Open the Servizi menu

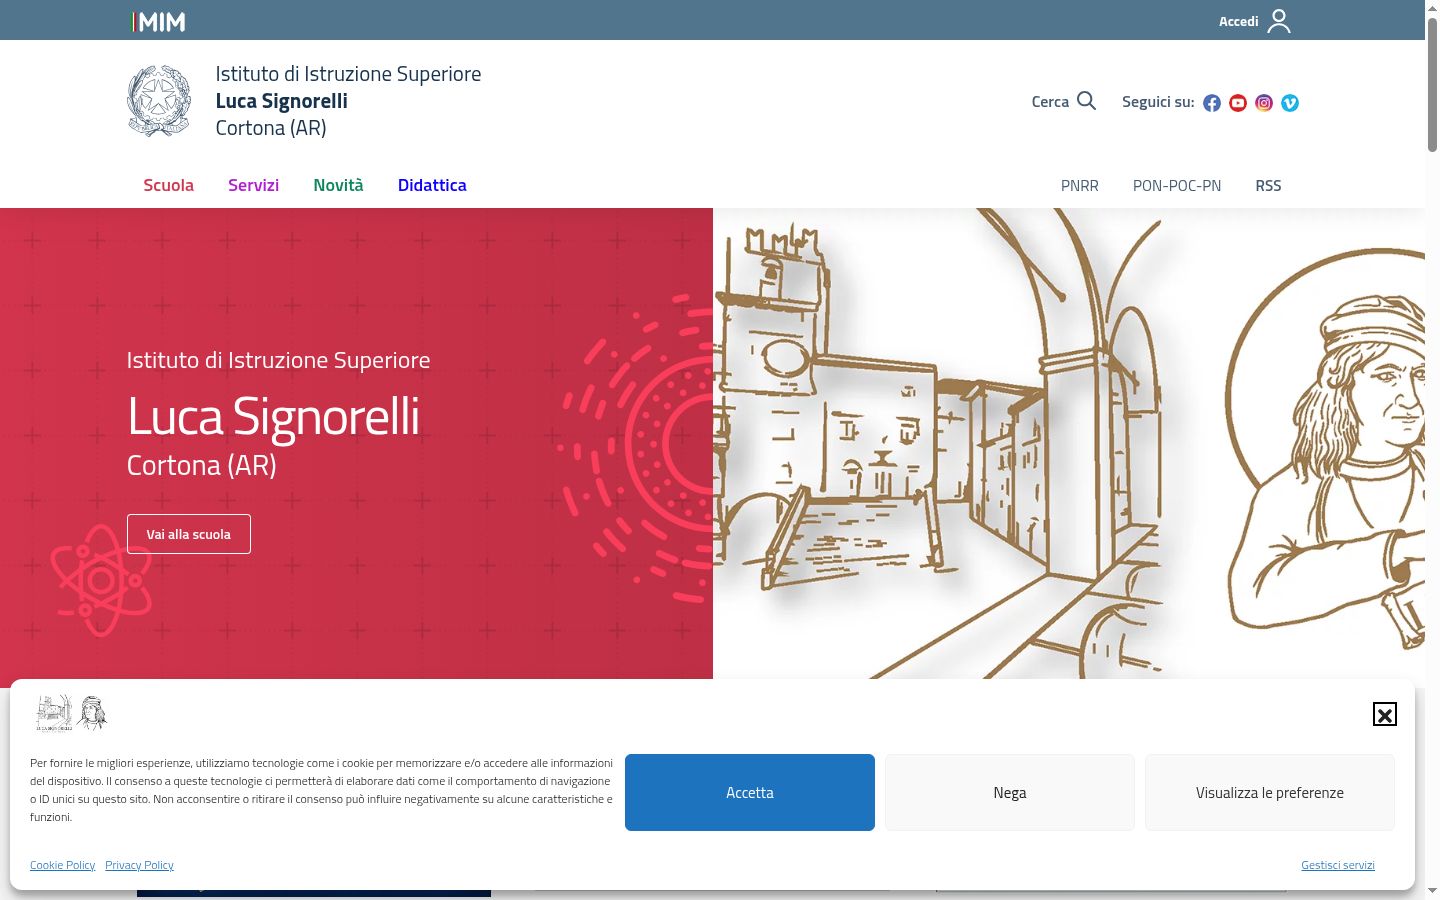click(x=253, y=185)
